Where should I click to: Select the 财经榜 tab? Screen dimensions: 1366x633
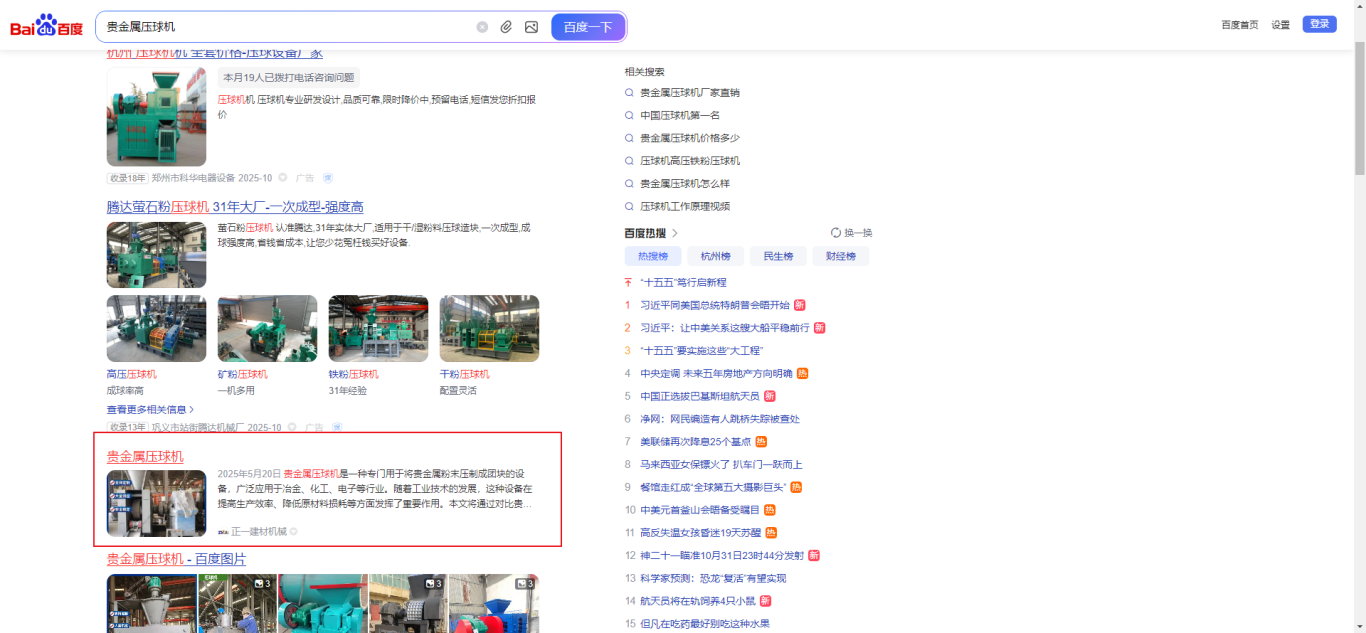840,257
